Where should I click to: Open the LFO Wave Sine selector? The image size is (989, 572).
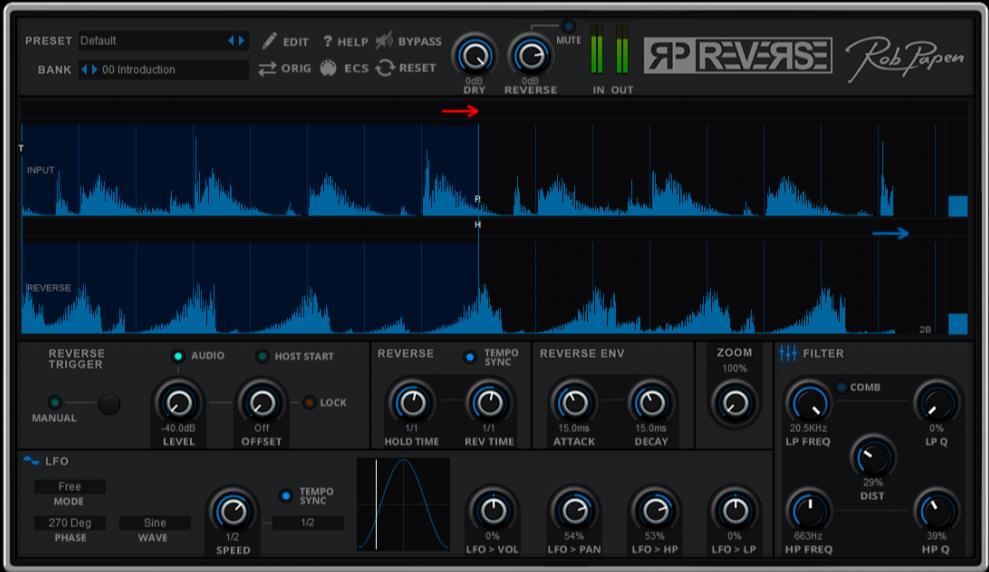155,523
